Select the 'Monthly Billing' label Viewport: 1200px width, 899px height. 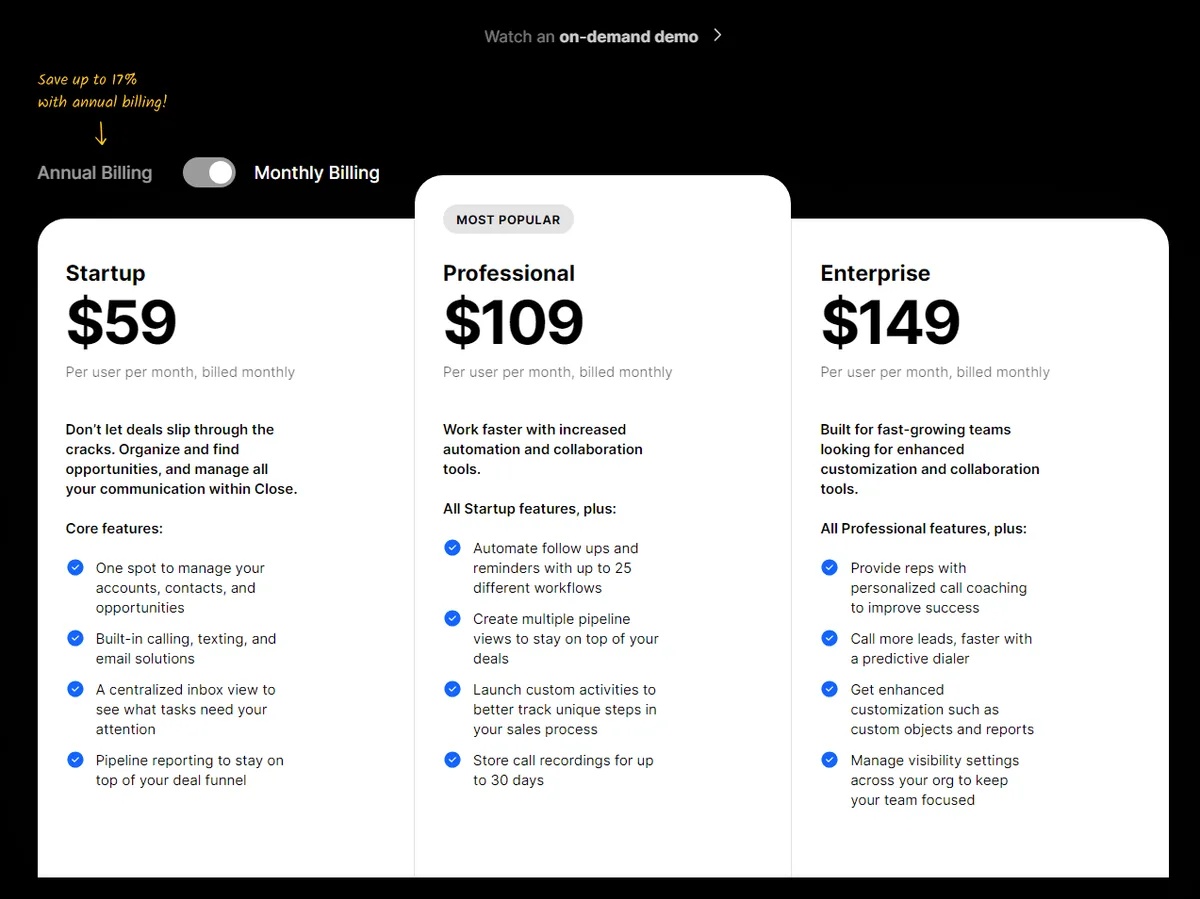pyautogui.click(x=316, y=172)
